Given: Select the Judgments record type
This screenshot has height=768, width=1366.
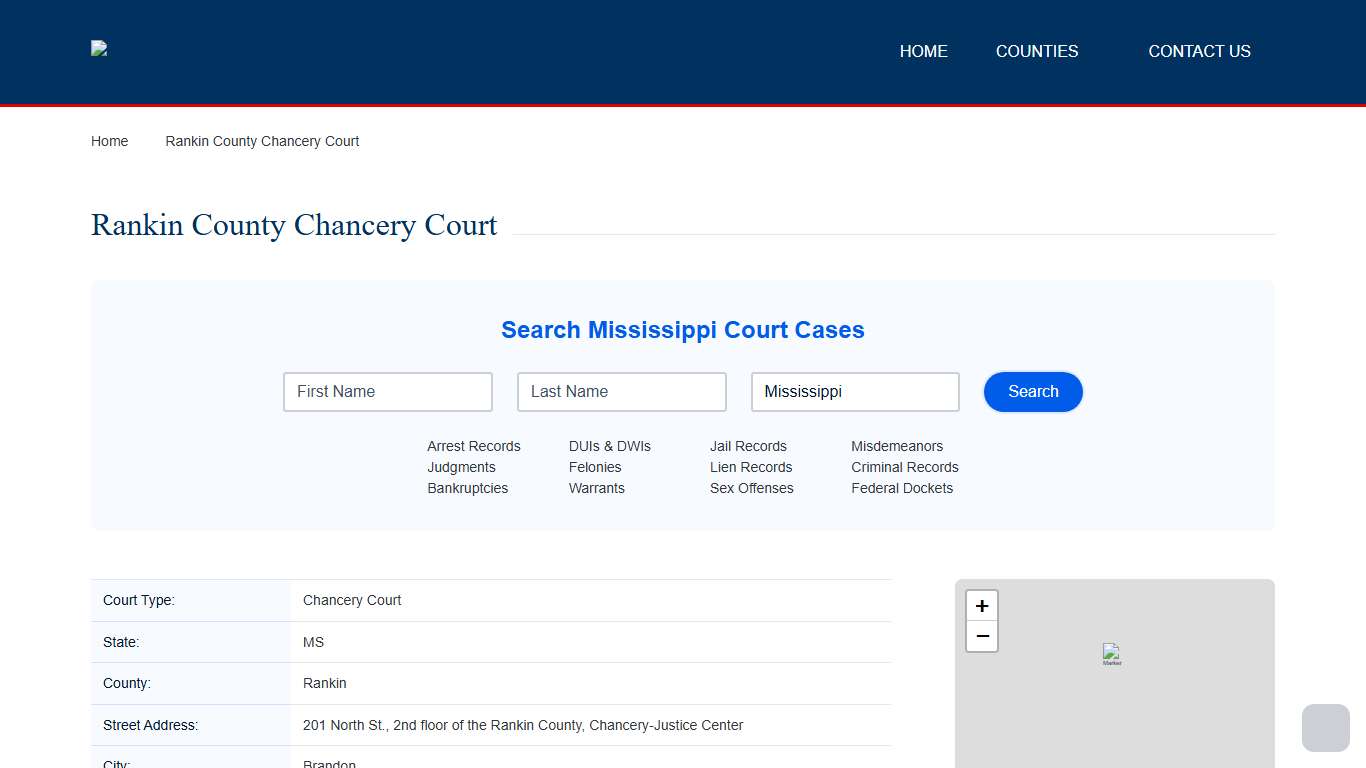Looking at the screenshot, I should click(461, 467).
